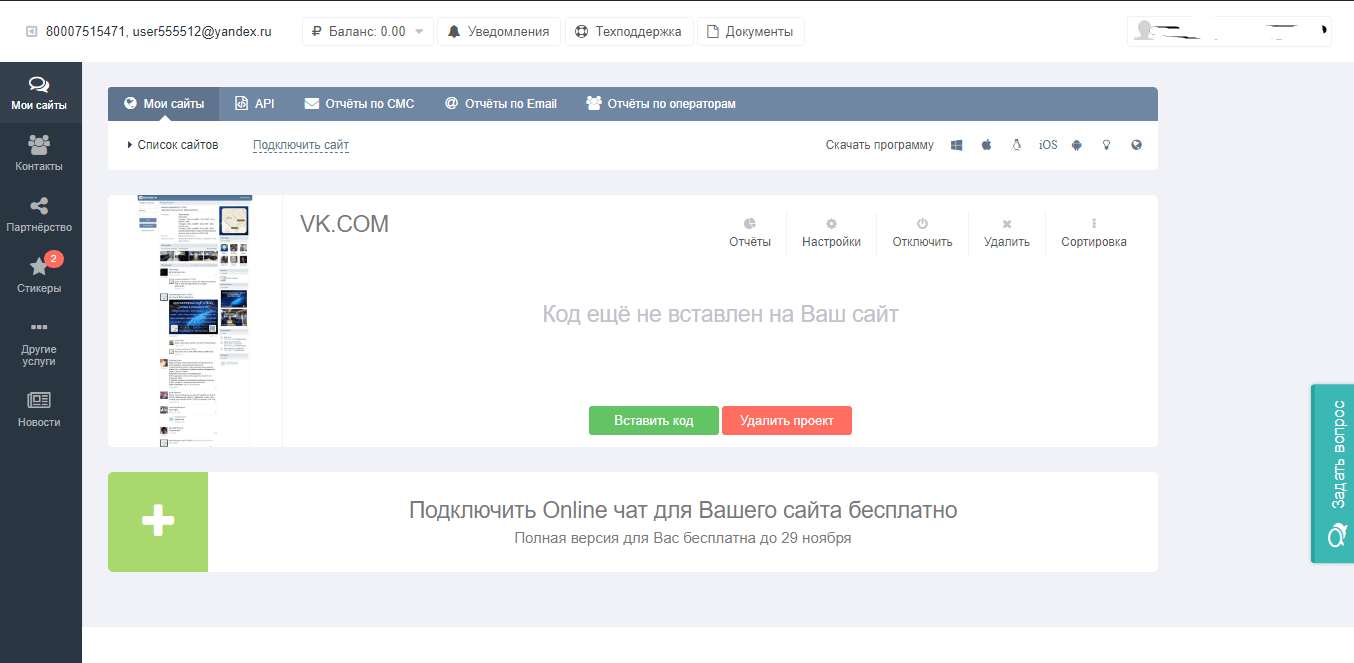The height and width of the screenshot is (663, 1354).
Task: Click the red Удалить проект button
Action: click(x=786, y=421)
